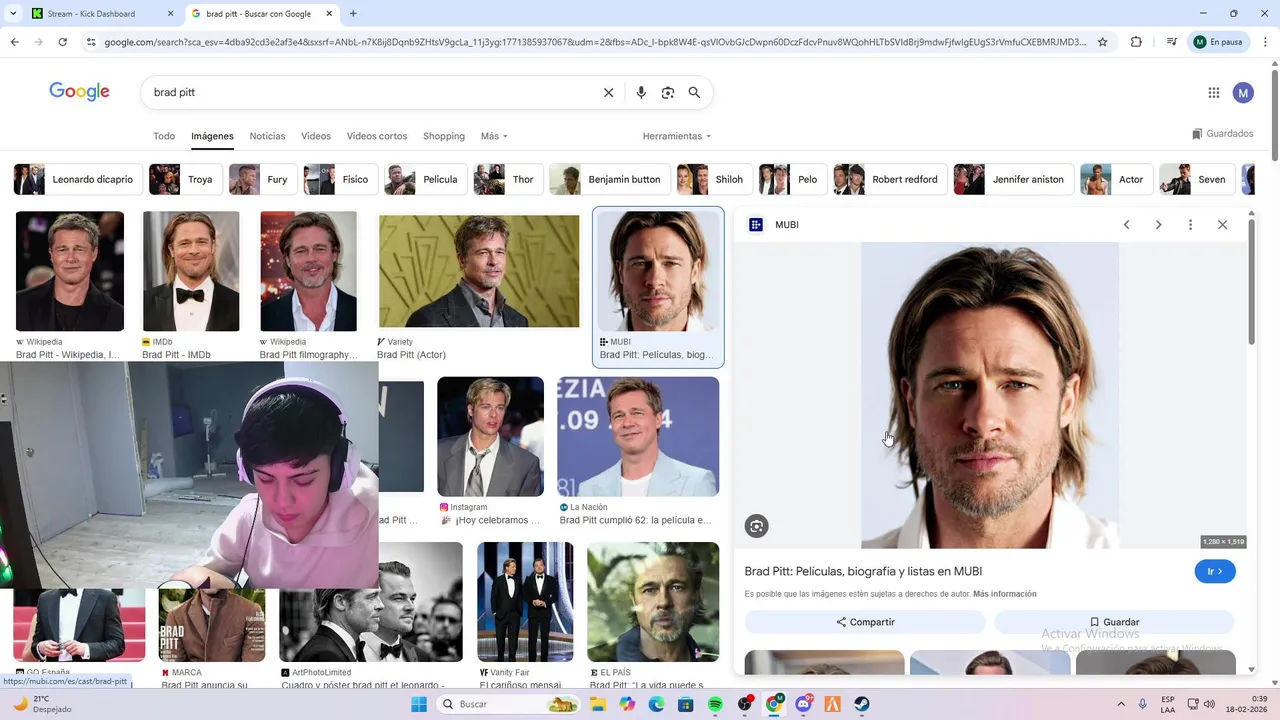1280x720 pixels.
Task: Open the Chrome extensions puzzle icon
Action: click(1136, 42)
